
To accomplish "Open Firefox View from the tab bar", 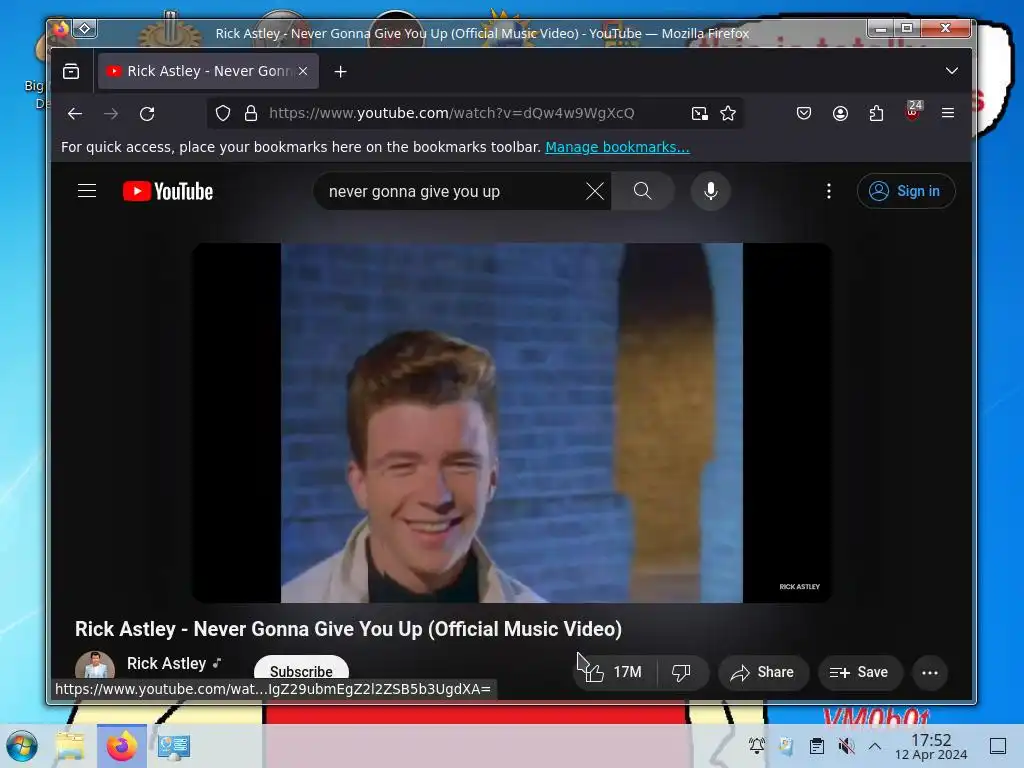I will 71,71.
